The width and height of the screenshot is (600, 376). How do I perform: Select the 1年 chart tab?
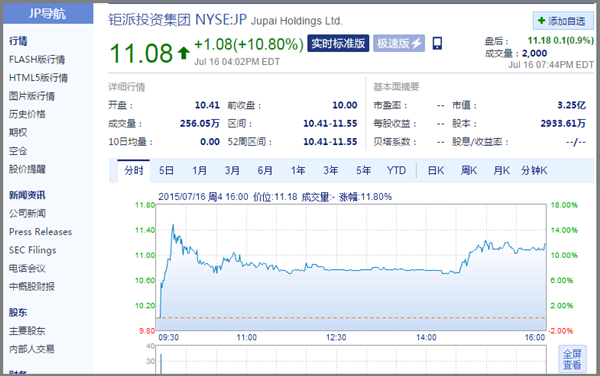[x=298, y=170]
